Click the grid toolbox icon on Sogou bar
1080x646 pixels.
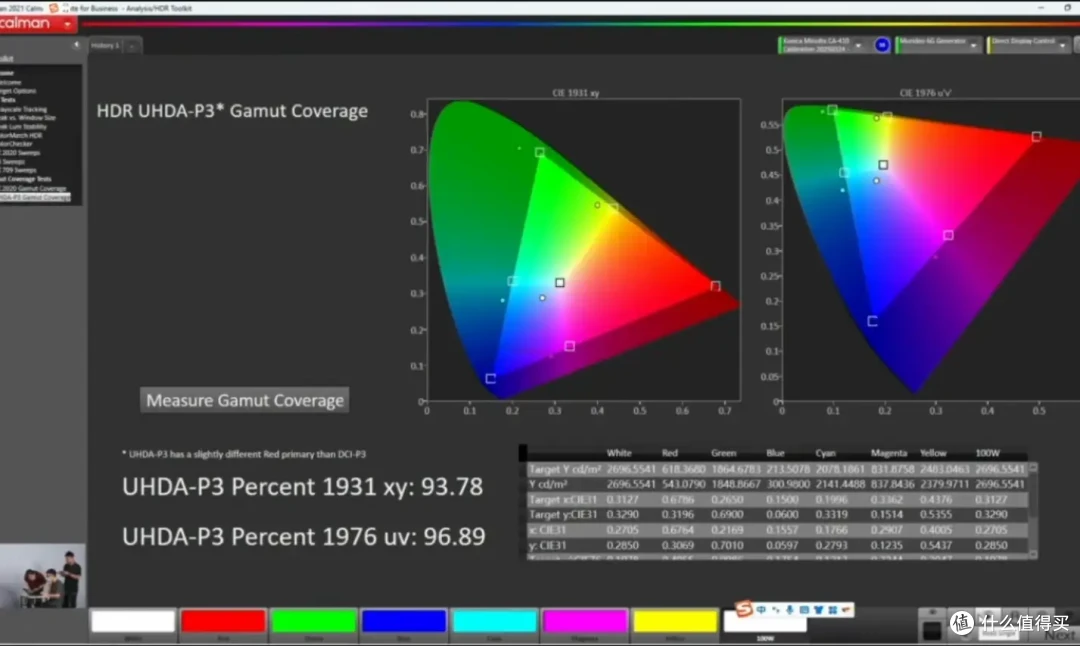pos(833,609)
